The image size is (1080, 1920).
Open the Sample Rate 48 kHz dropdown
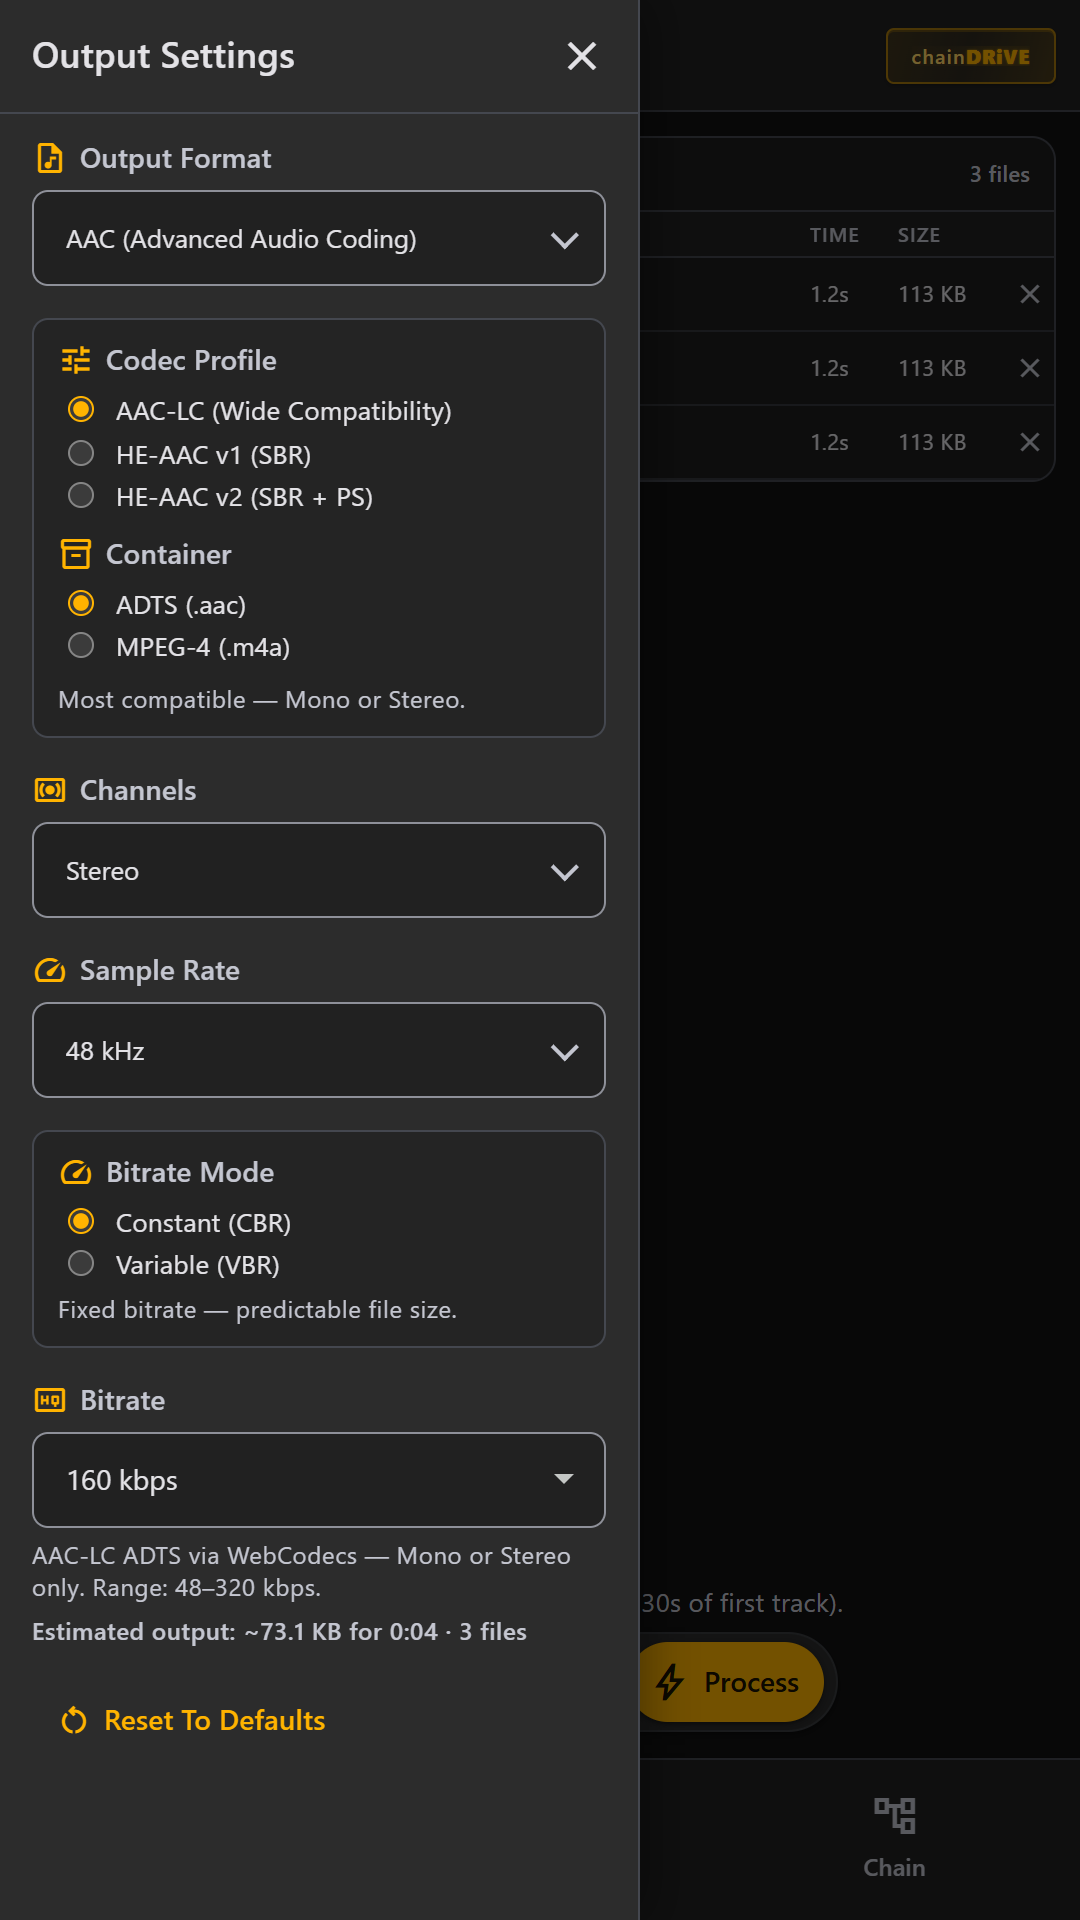click(319, 1050)
